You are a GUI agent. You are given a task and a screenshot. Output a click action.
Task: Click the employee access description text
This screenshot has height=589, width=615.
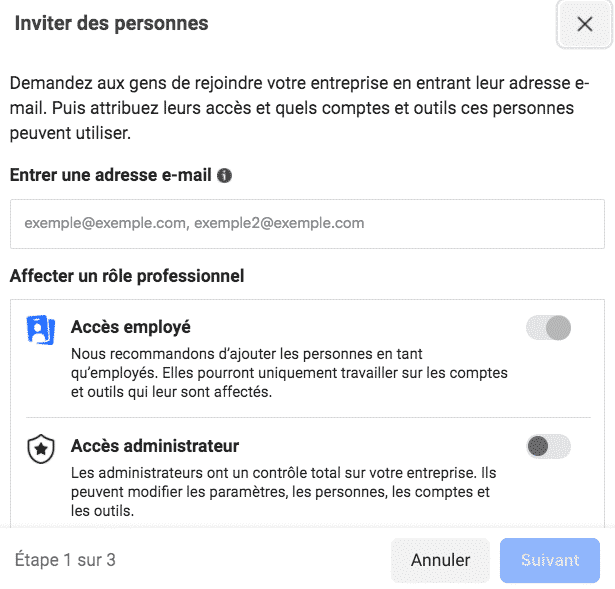coord(289,373)
